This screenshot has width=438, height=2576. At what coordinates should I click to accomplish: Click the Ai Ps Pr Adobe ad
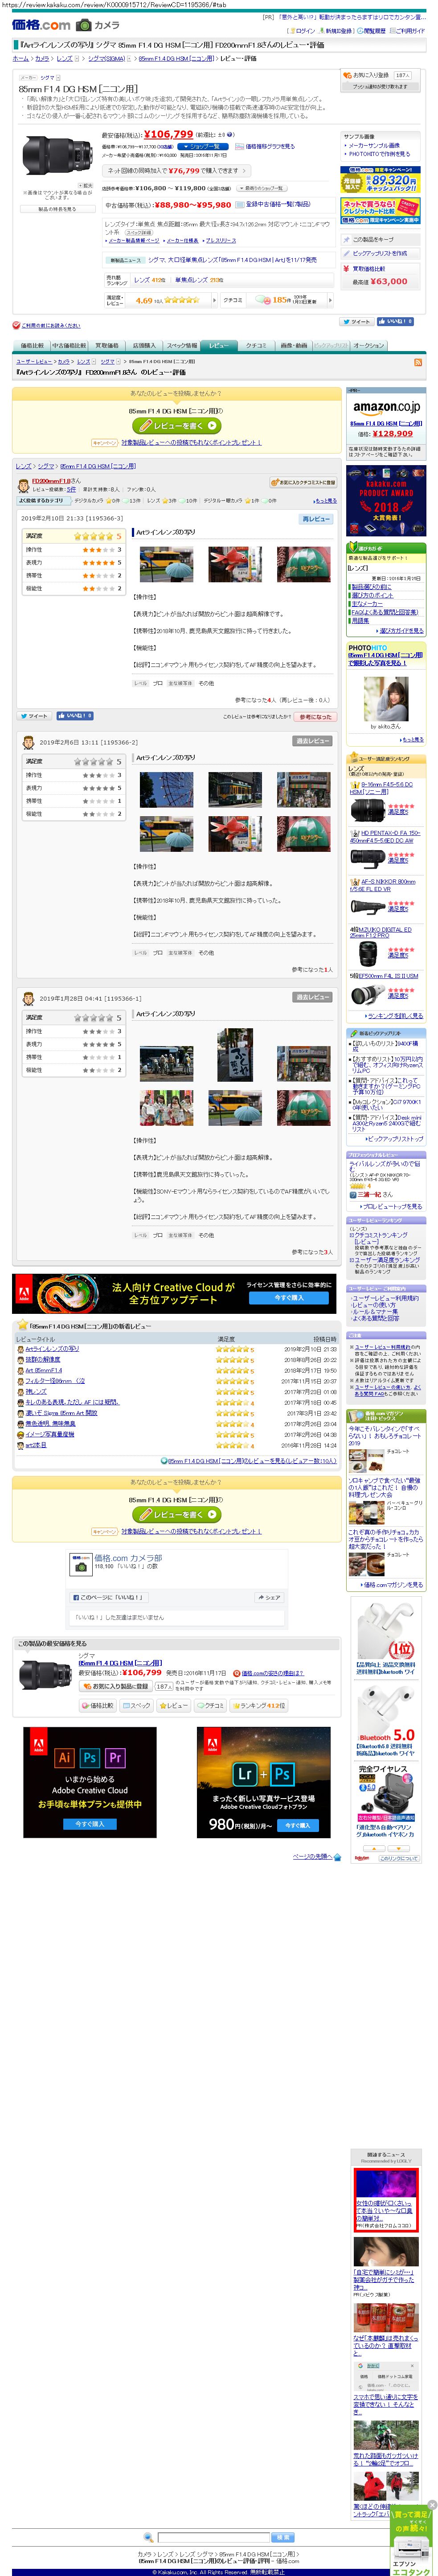tap(90, 1782)
